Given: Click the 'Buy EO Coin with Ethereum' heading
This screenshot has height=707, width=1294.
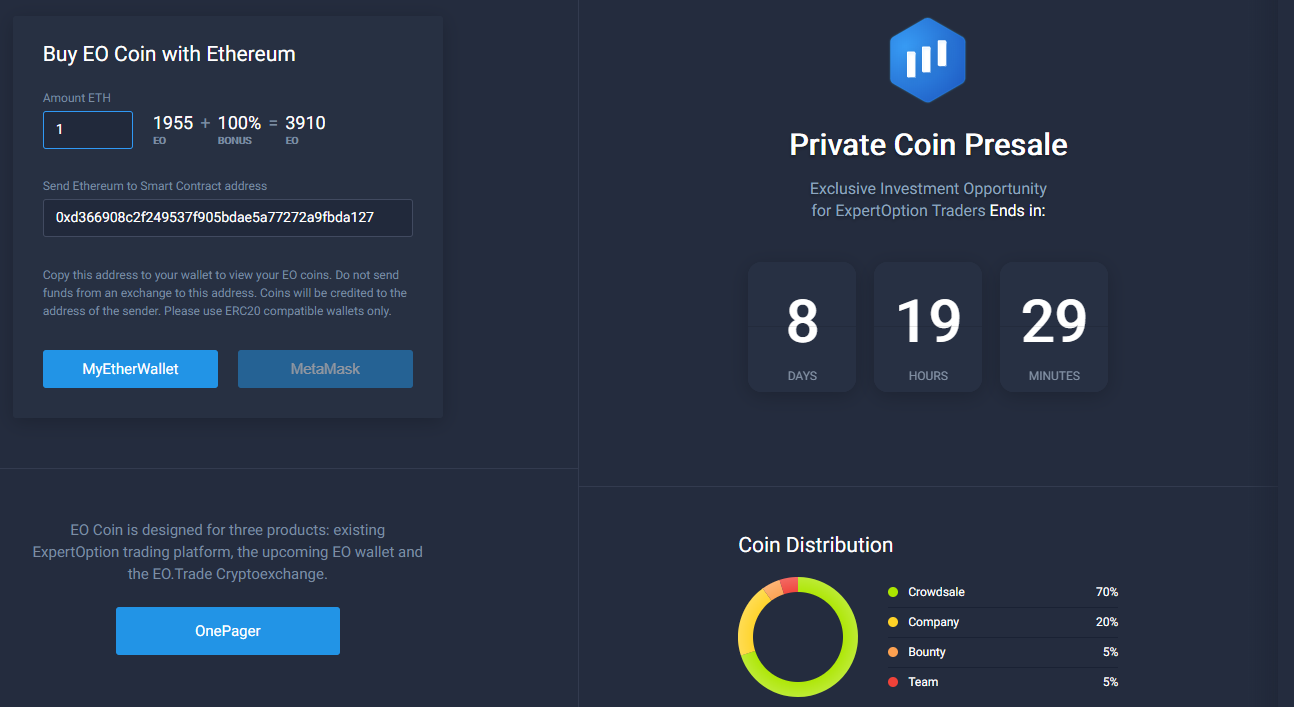Looking at the screenshot, I should (x=169, y=54).
